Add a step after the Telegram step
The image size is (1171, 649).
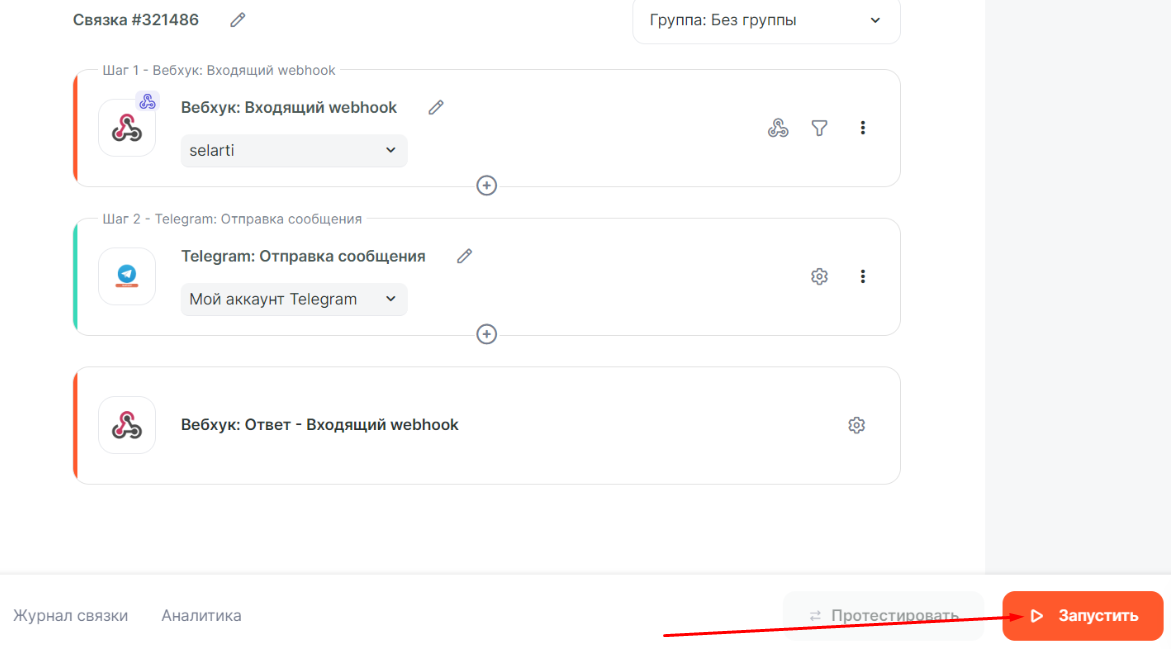tap(487, 334)
